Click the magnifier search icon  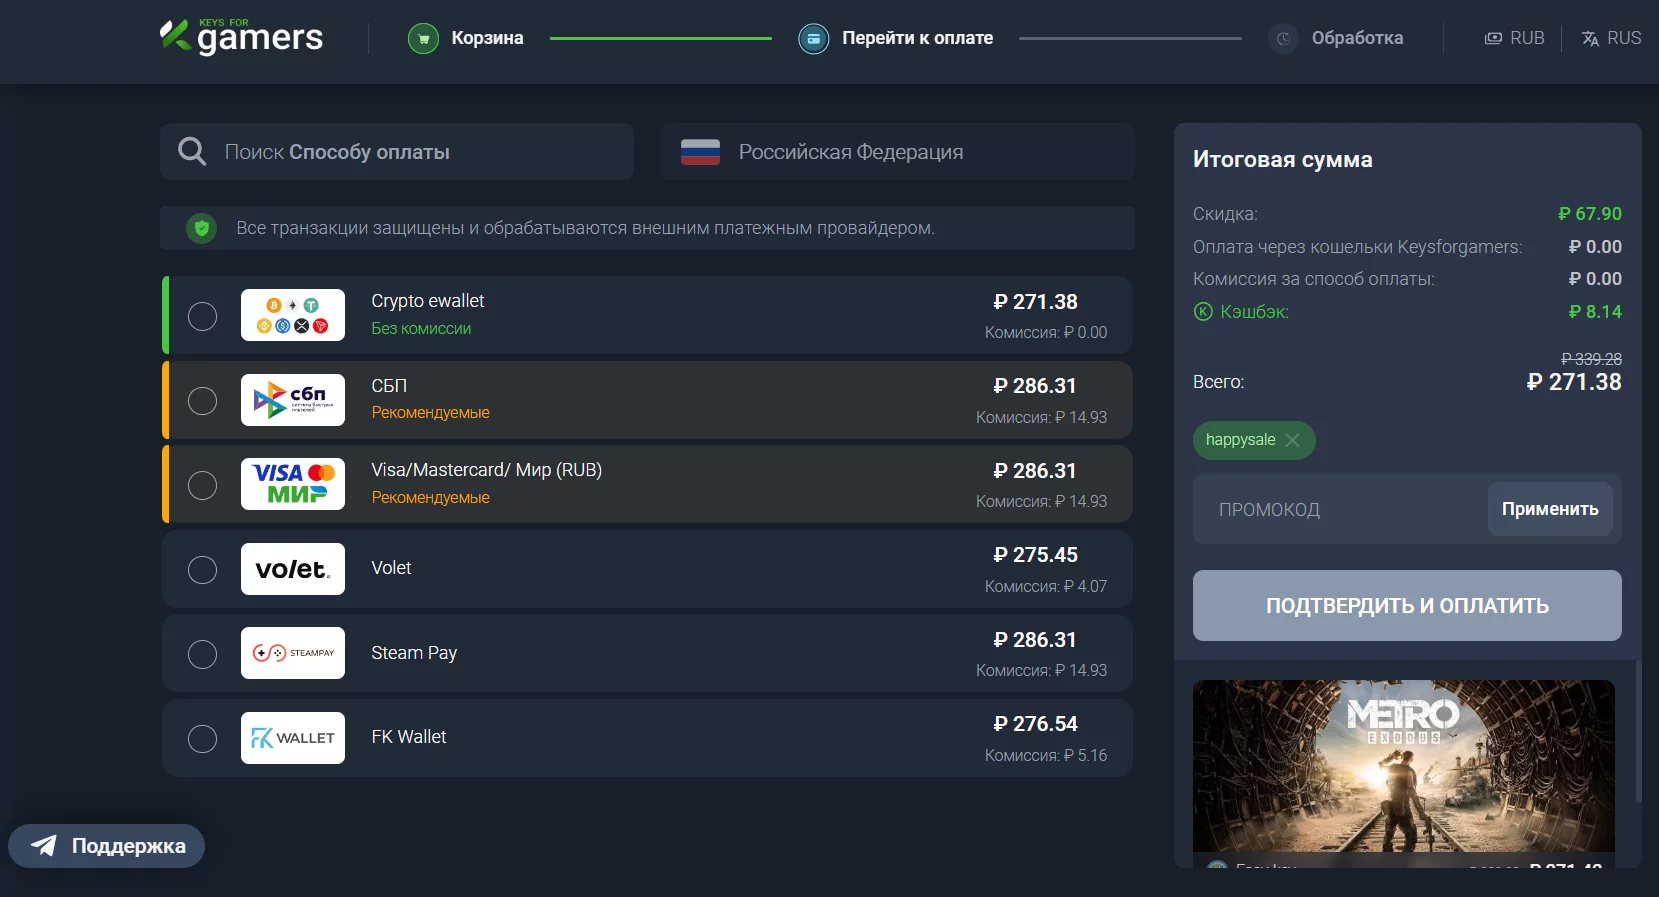tap(192, 151)
